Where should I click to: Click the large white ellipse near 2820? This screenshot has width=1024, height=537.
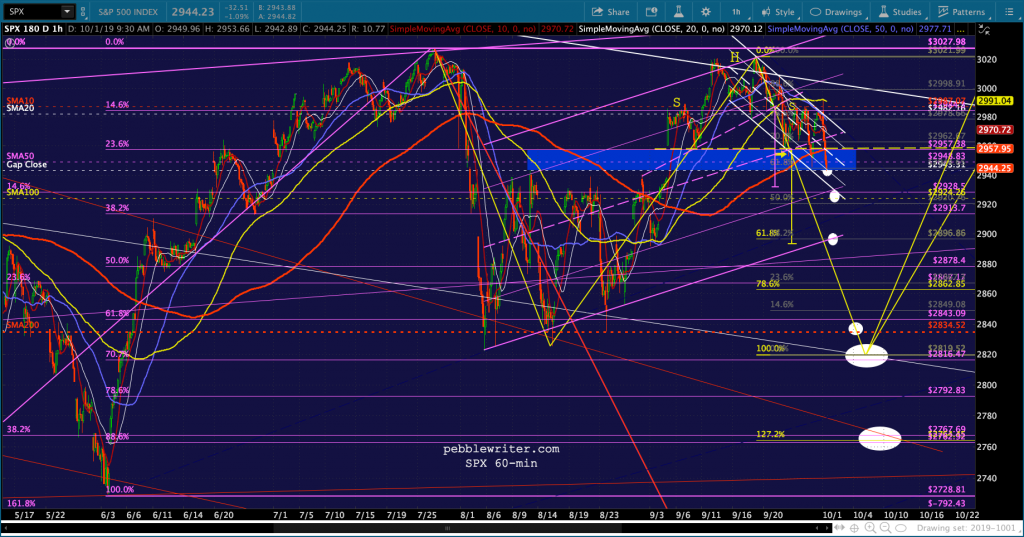tap(867, 355)
